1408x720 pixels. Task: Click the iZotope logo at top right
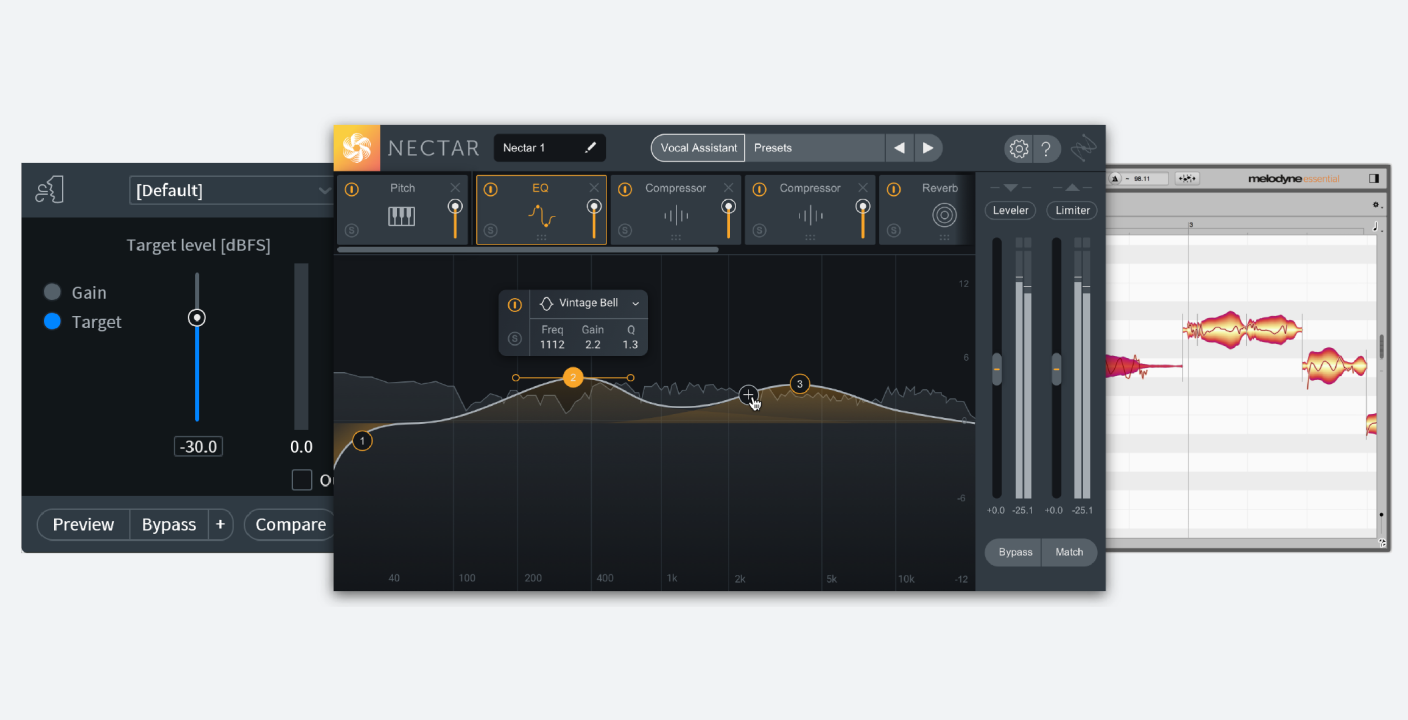1084,148
